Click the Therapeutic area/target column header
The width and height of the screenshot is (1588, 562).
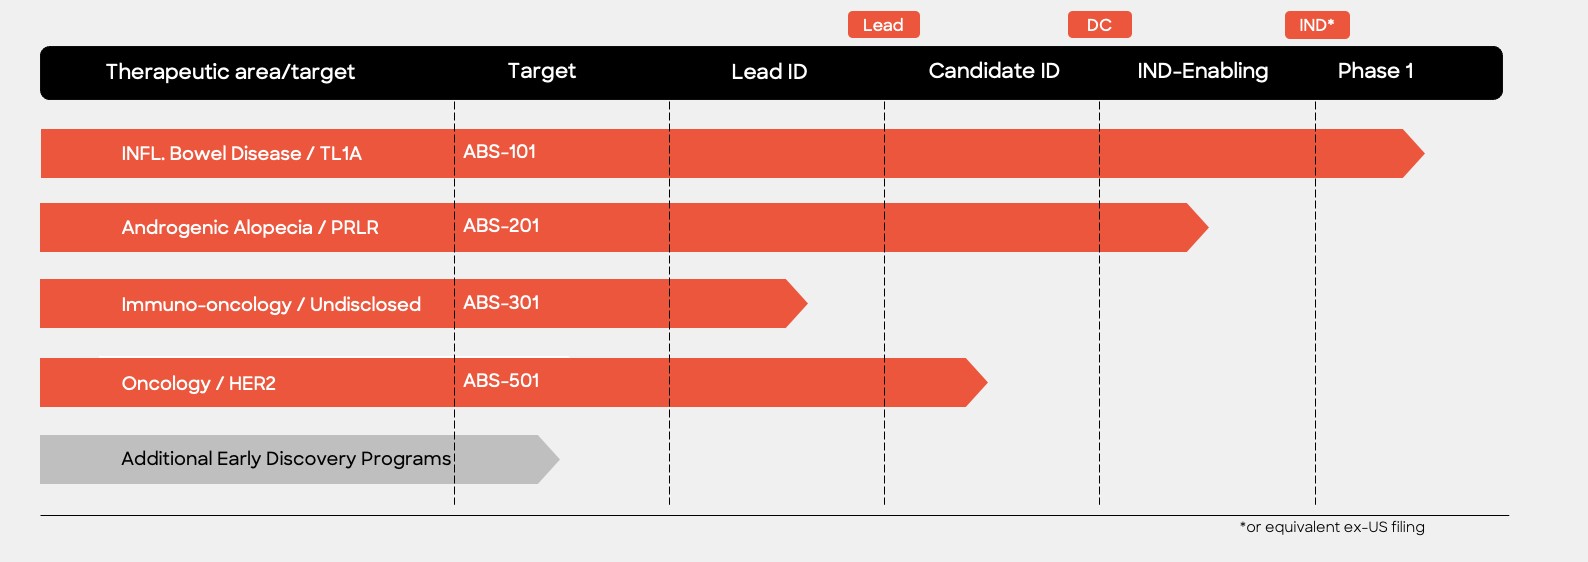(x=230, y=72)
